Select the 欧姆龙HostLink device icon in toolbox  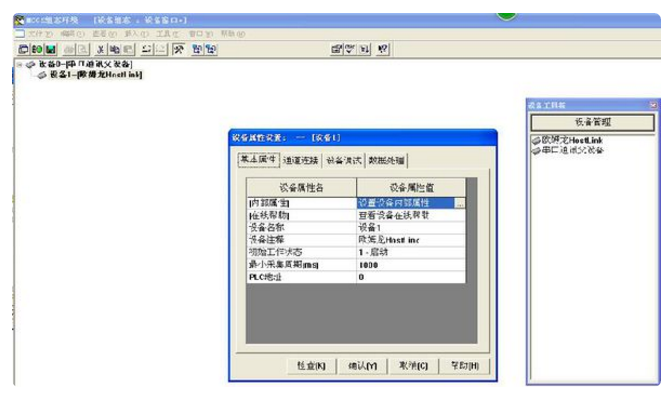[536, 139]
